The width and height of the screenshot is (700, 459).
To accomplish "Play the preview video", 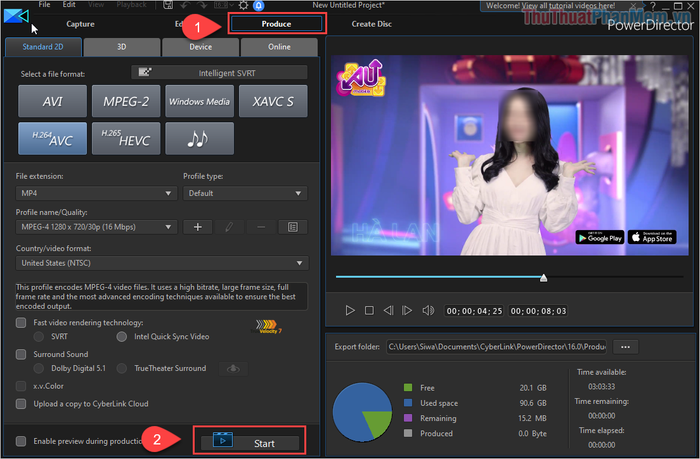I will pyautogui.click(x=350, y=310).
